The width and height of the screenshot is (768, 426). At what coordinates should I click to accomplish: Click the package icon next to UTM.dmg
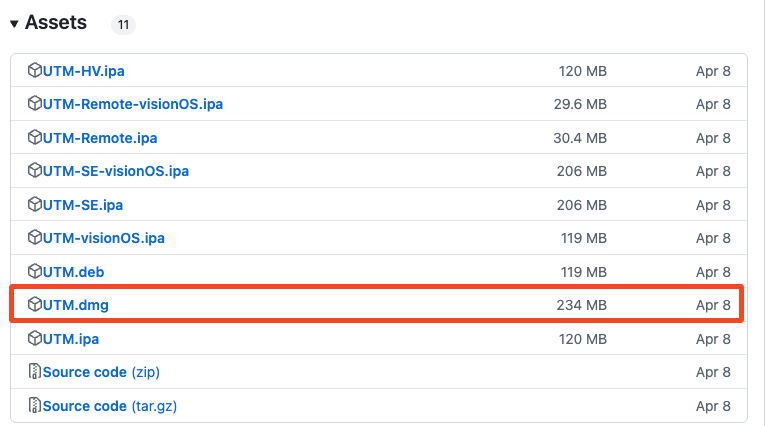(x=34, y=305)
